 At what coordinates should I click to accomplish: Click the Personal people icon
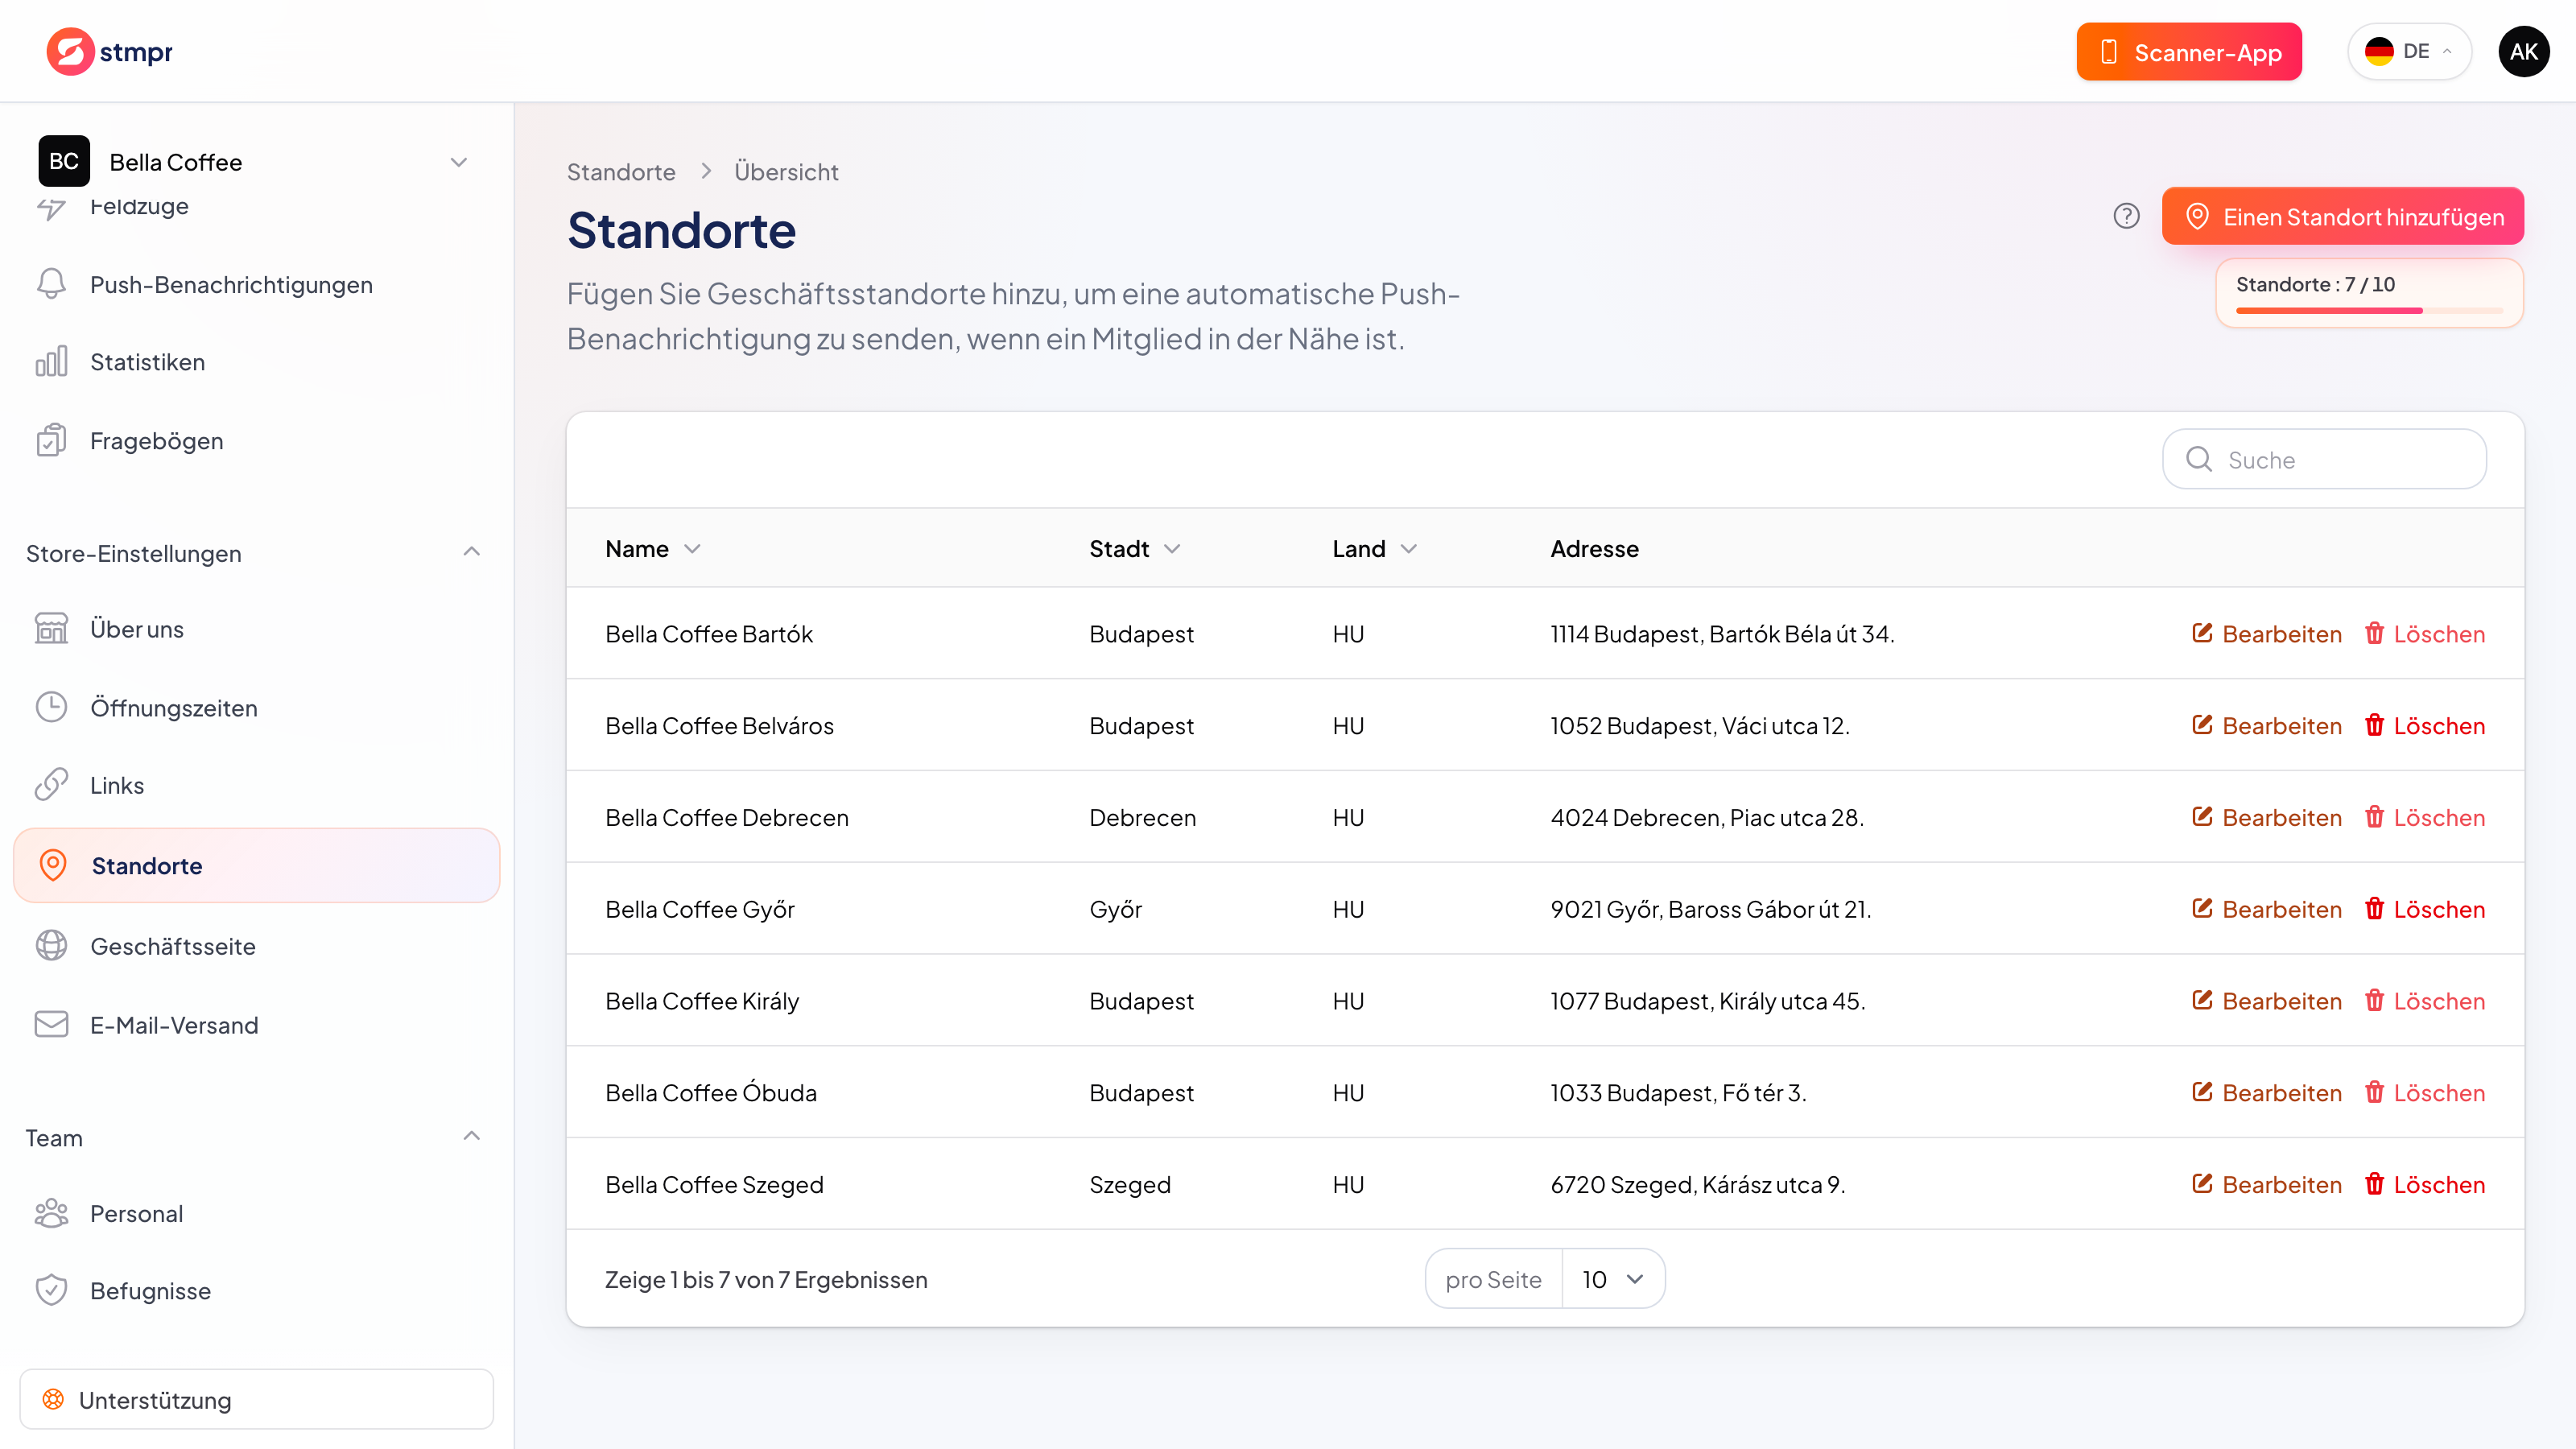[51, 1213]
